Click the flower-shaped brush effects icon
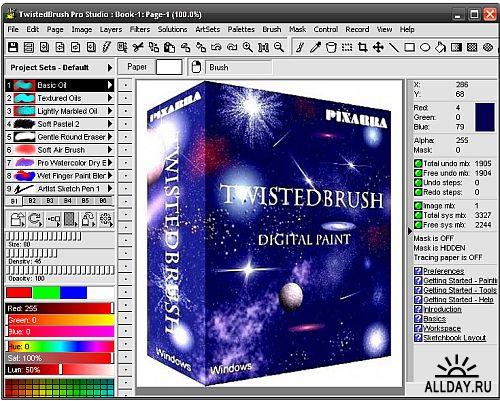 pos(106,219)
